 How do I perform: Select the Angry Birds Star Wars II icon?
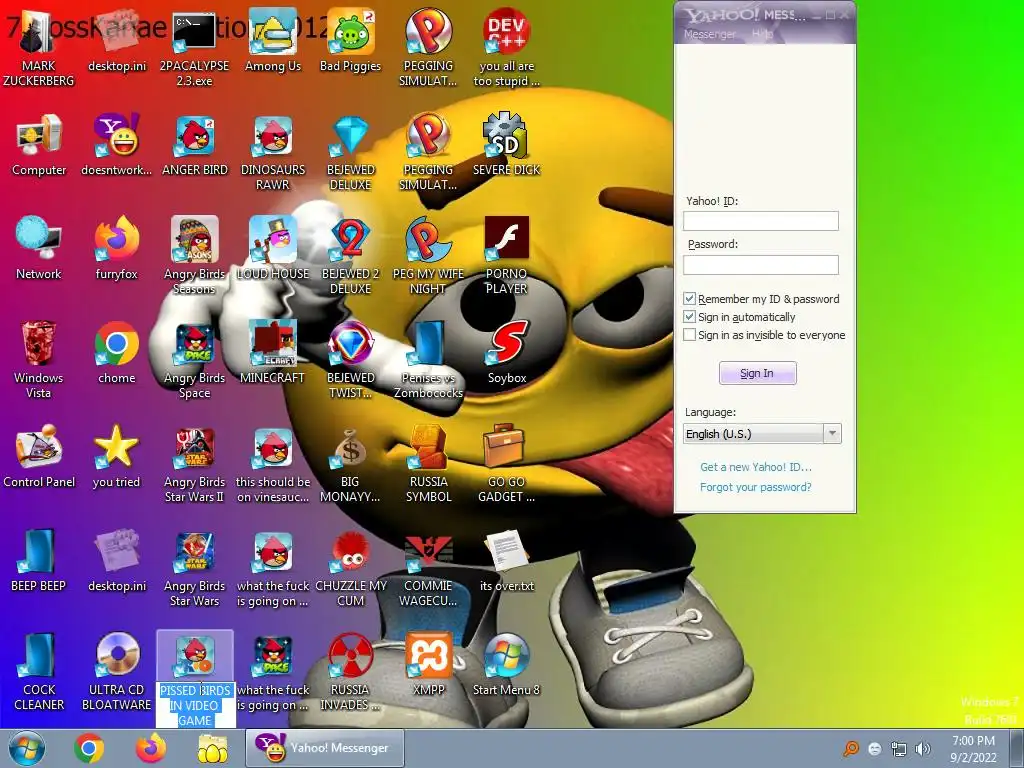click(x=195, y=463)
